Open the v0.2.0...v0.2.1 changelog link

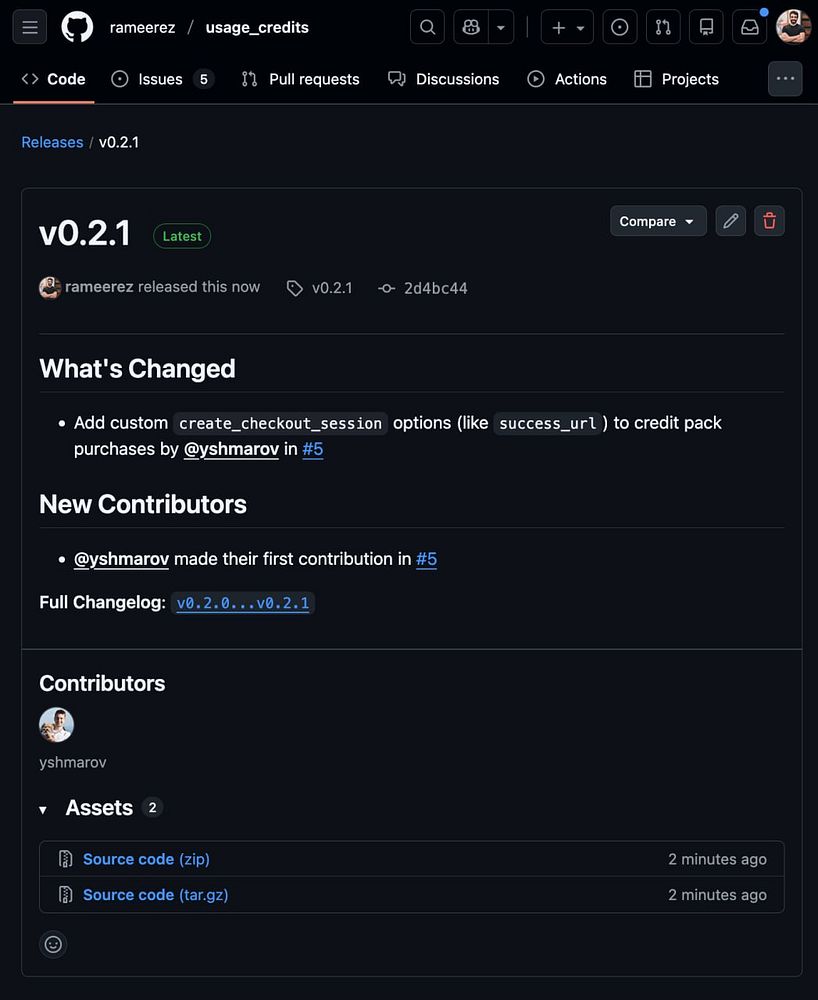coord(244,603)
